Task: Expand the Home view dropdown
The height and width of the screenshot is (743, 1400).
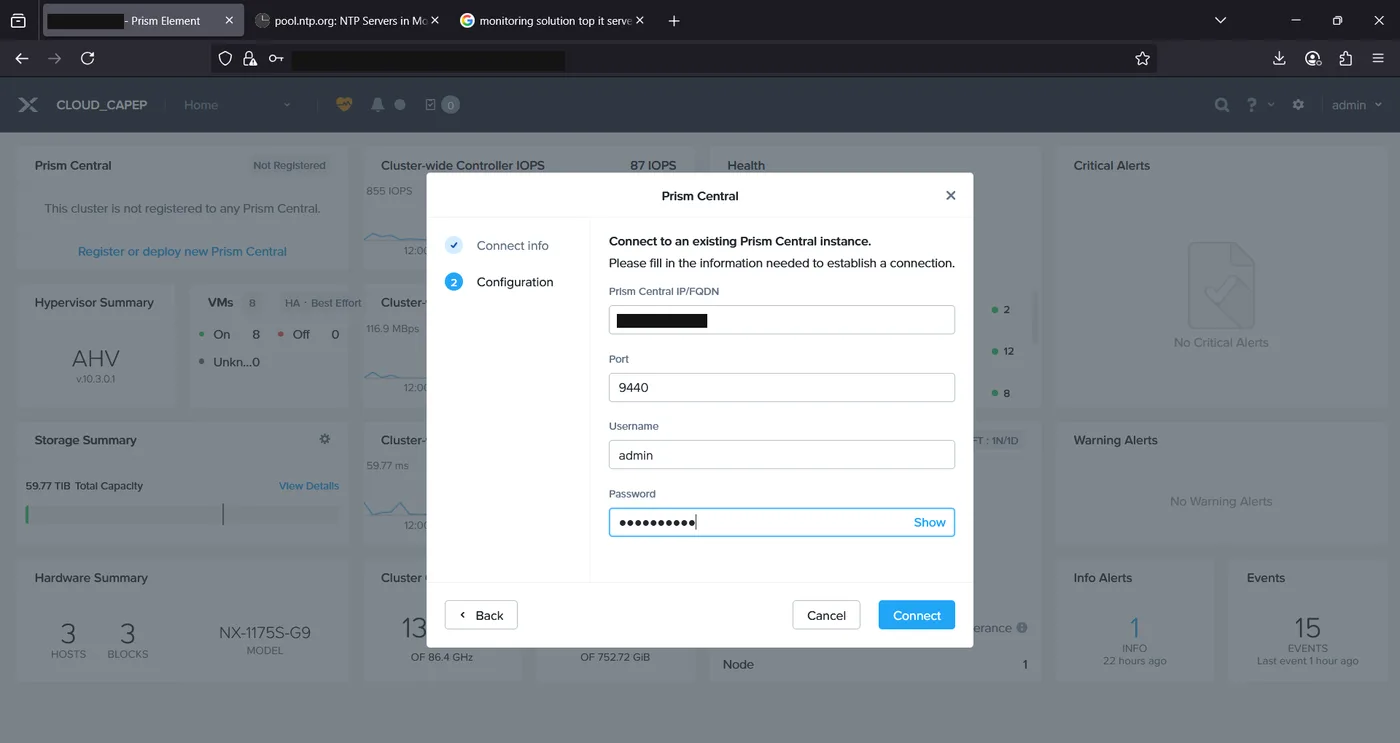Action: 237,104
